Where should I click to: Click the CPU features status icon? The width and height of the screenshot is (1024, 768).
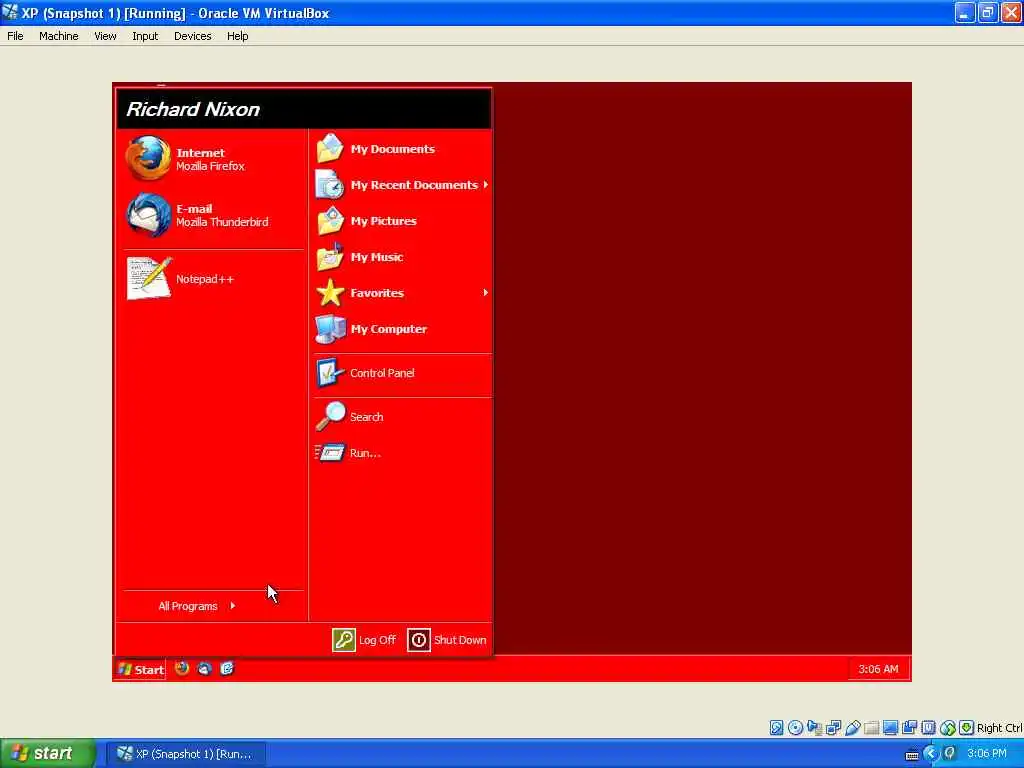(x=928, y=728)
